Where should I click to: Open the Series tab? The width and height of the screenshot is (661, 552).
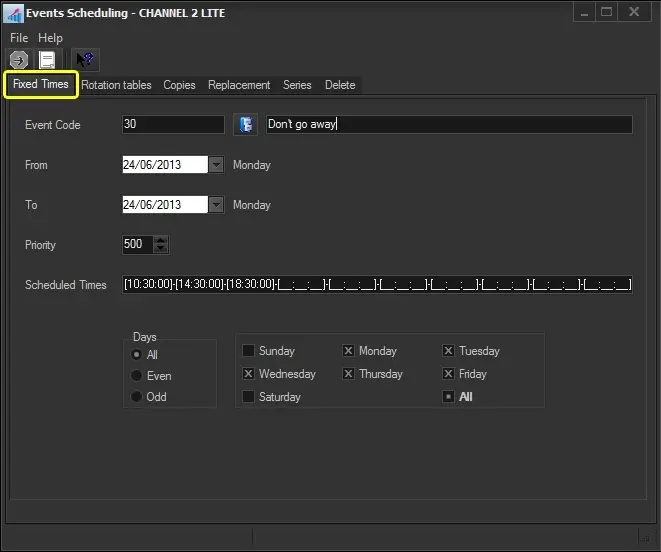(297, 85)
